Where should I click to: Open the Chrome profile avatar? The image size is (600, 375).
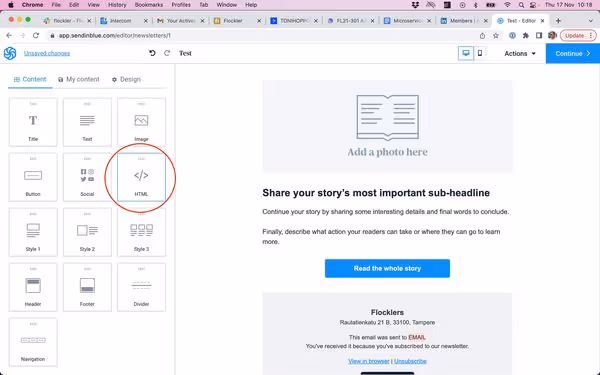(552, 36)
